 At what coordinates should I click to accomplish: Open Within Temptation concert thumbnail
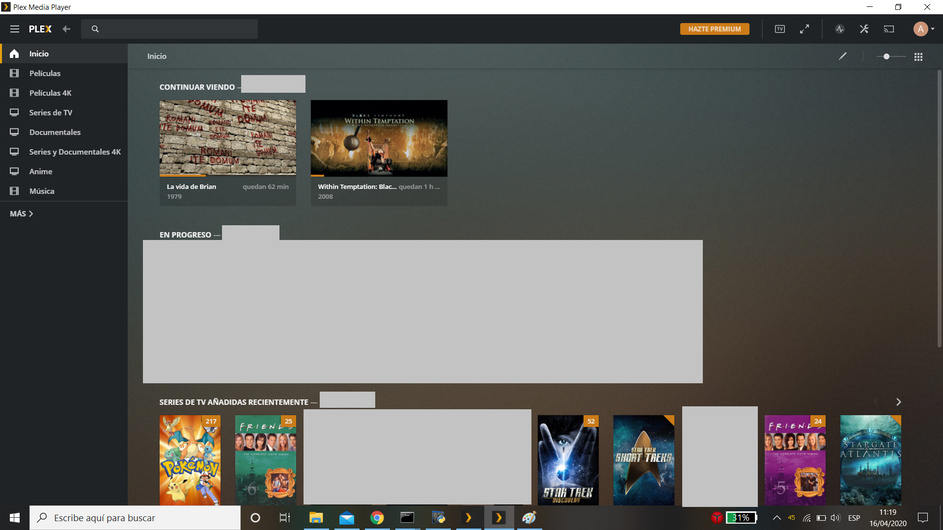[x=379, y=138]
